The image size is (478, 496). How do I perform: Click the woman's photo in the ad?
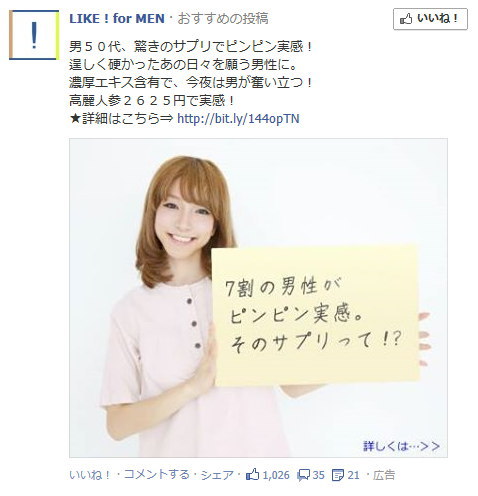(258, 298)
